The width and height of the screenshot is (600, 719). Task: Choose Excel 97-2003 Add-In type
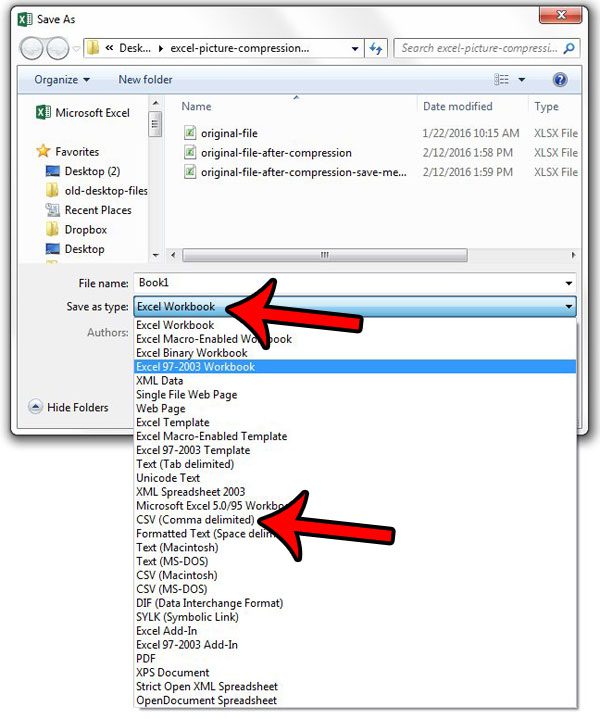click(356, 645)
